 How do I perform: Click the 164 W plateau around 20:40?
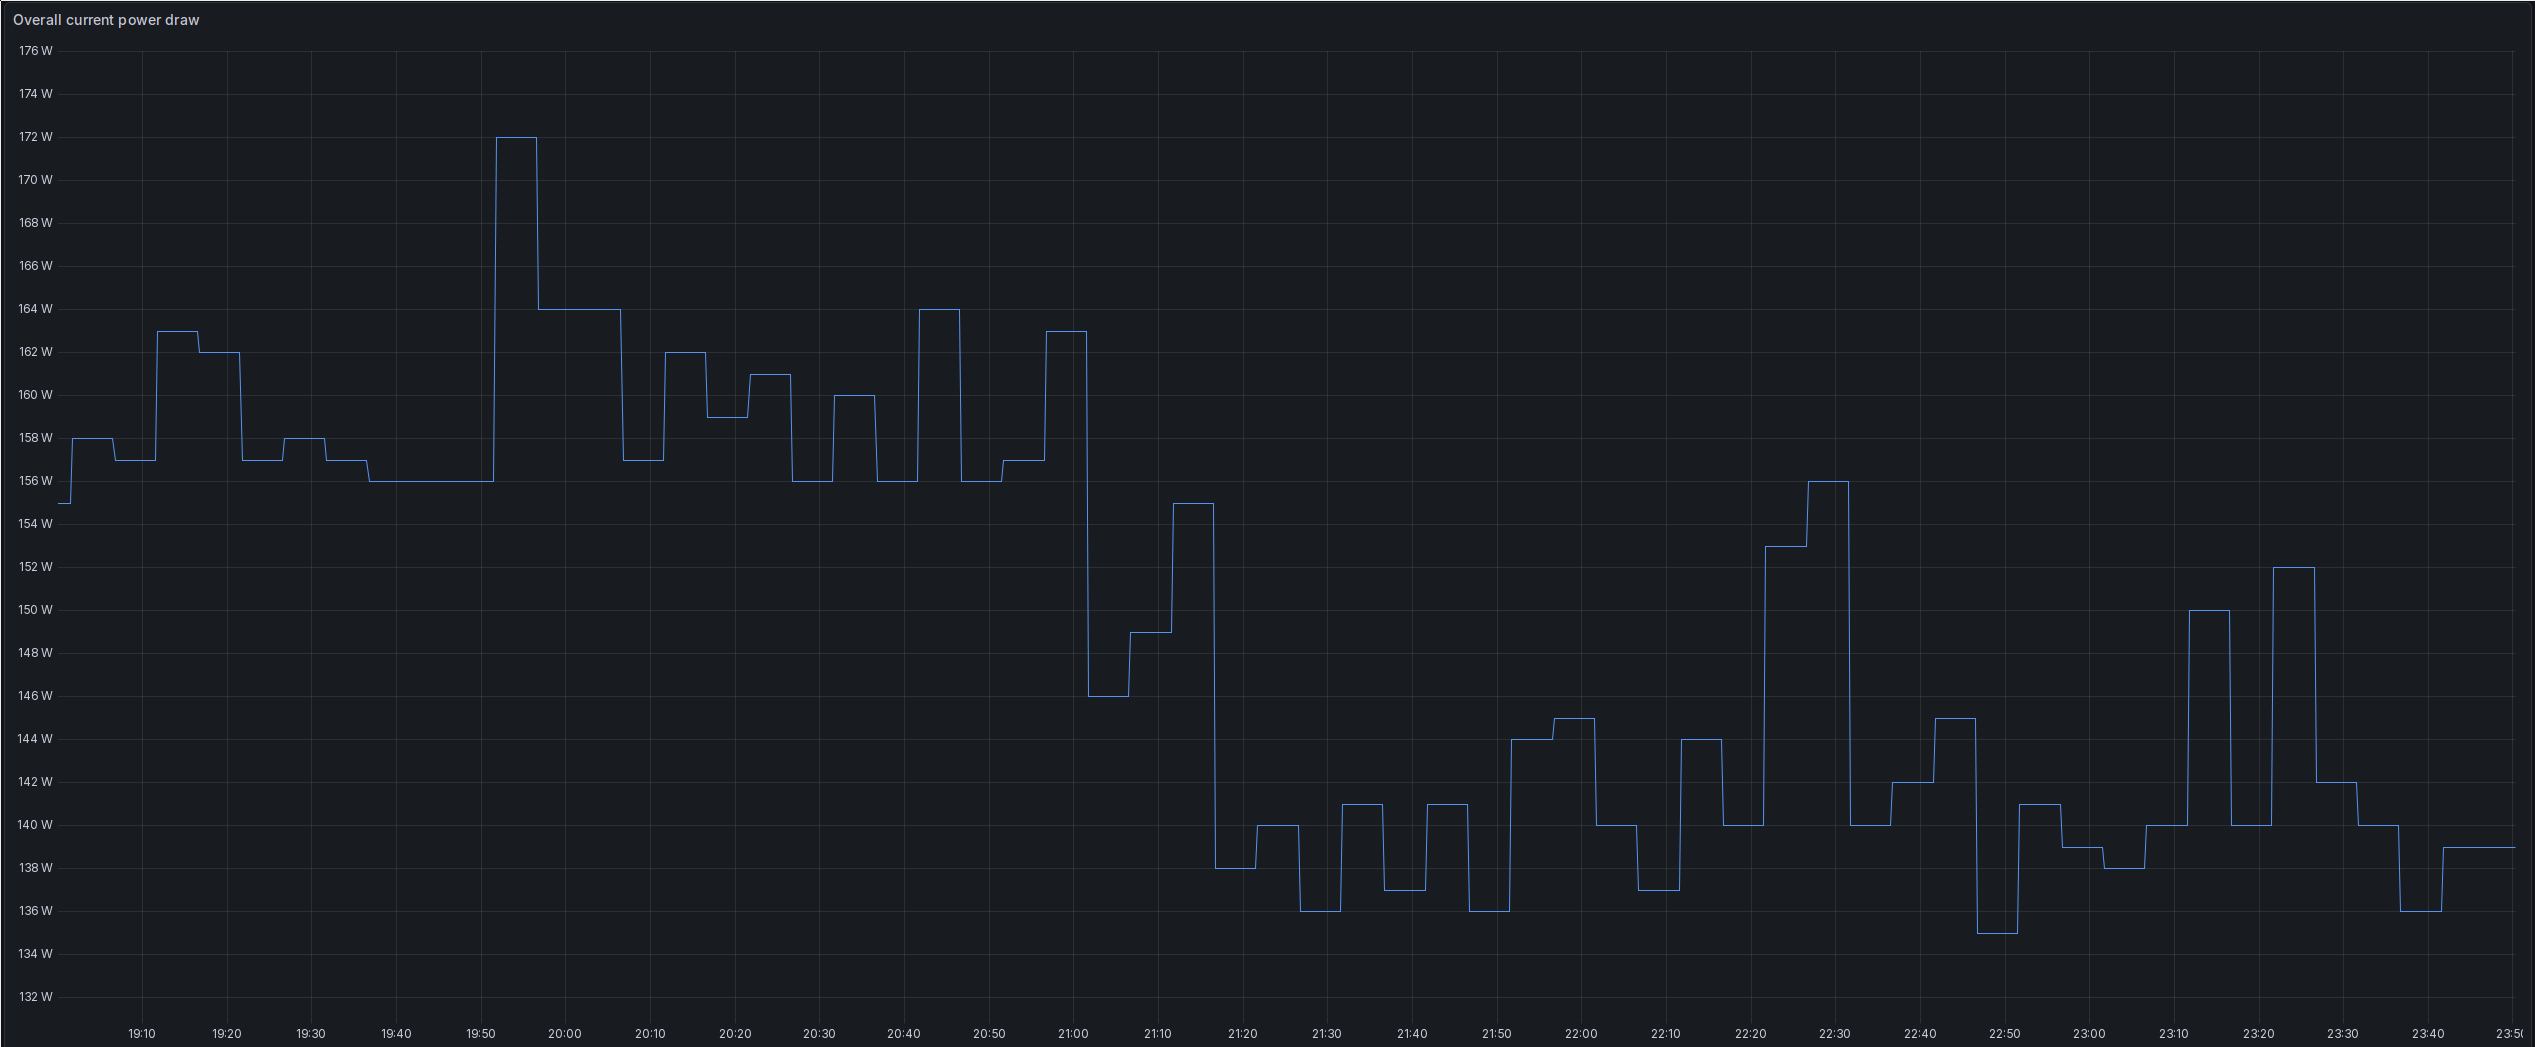pyautogui.click(x=940, y=310)
